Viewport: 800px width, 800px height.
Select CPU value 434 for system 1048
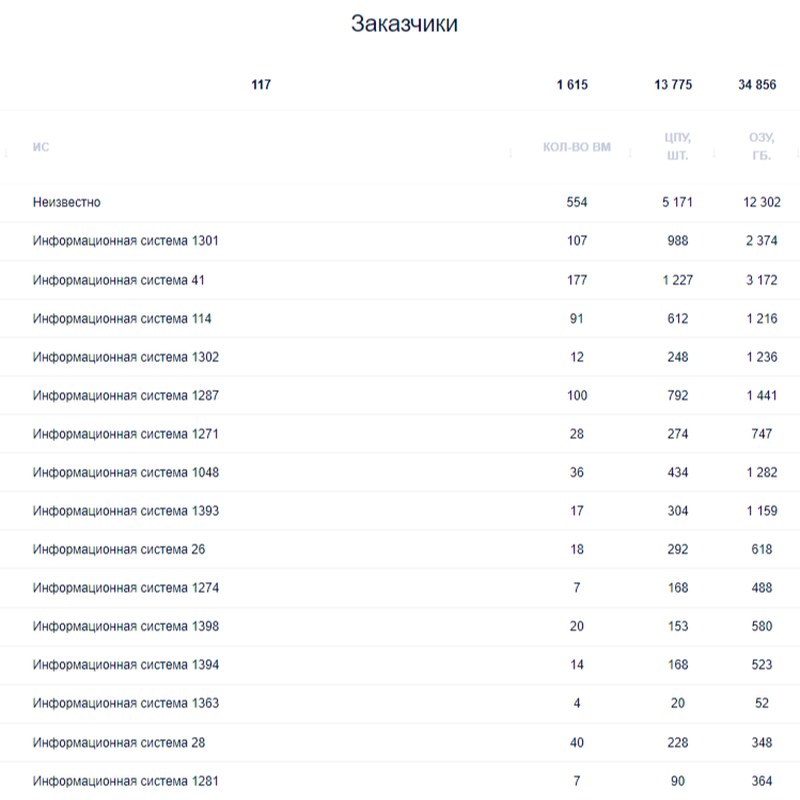pos(678,472)
